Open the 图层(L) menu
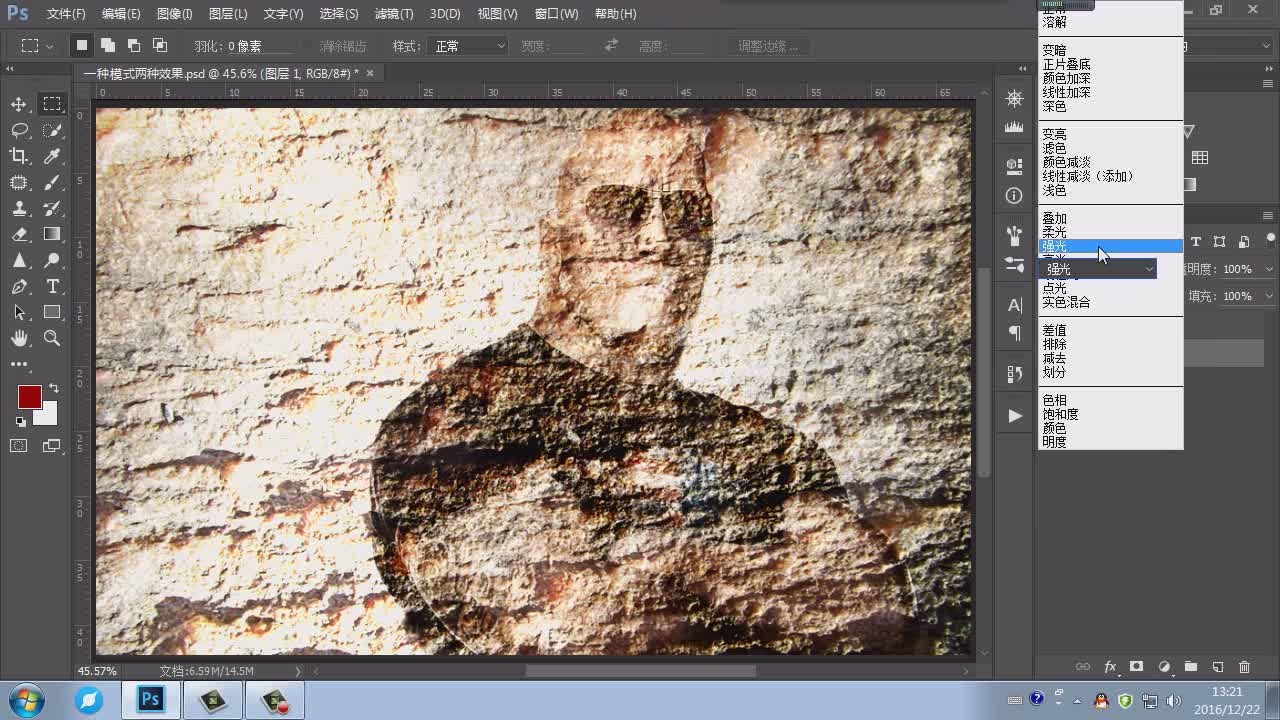The width and height of the screenshot is (1280, 720). click(228, 14)
